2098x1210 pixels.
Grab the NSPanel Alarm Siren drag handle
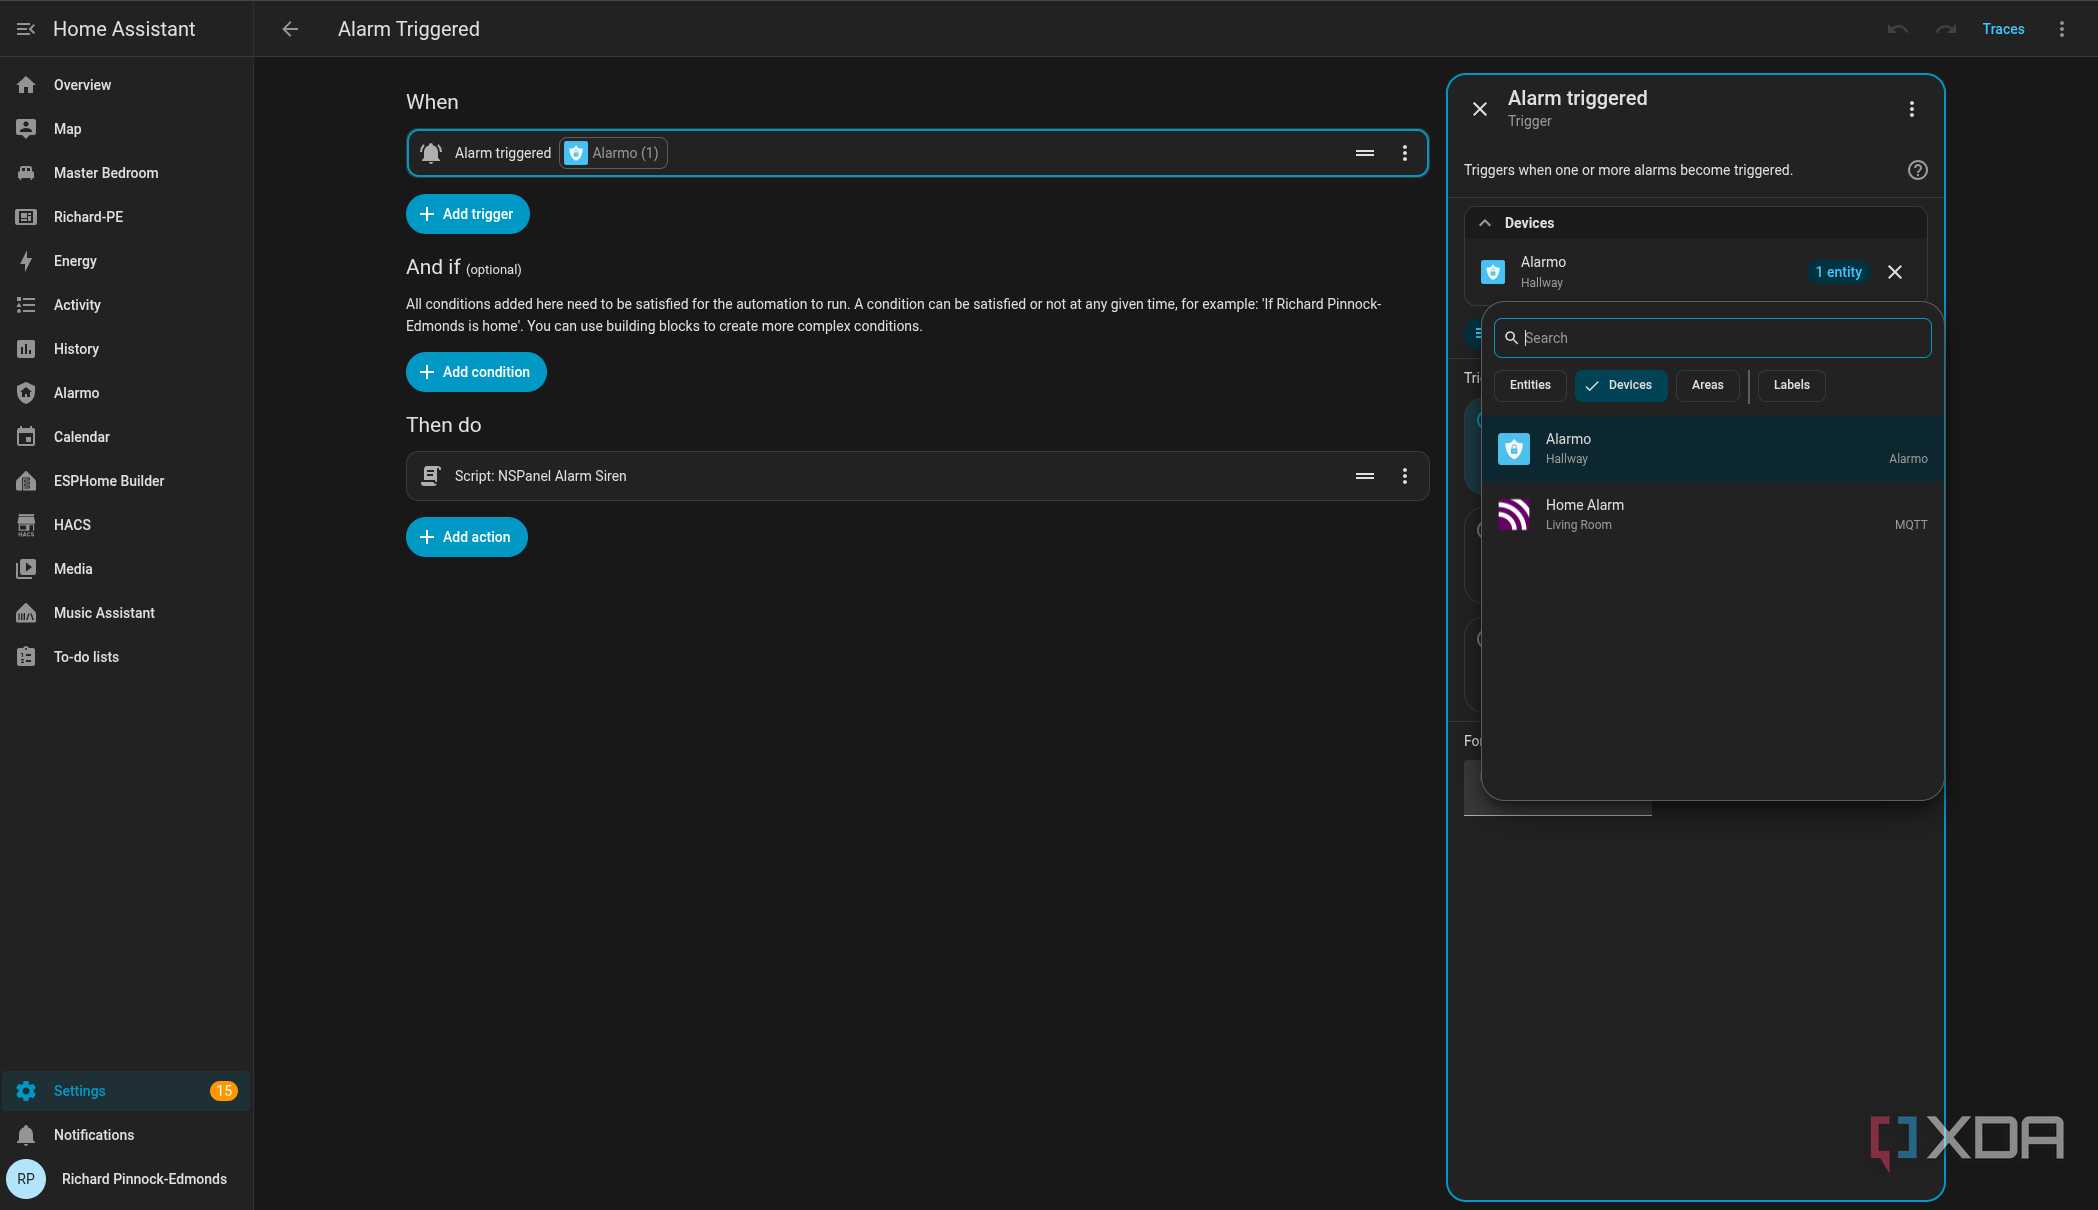click(1364, 476)
